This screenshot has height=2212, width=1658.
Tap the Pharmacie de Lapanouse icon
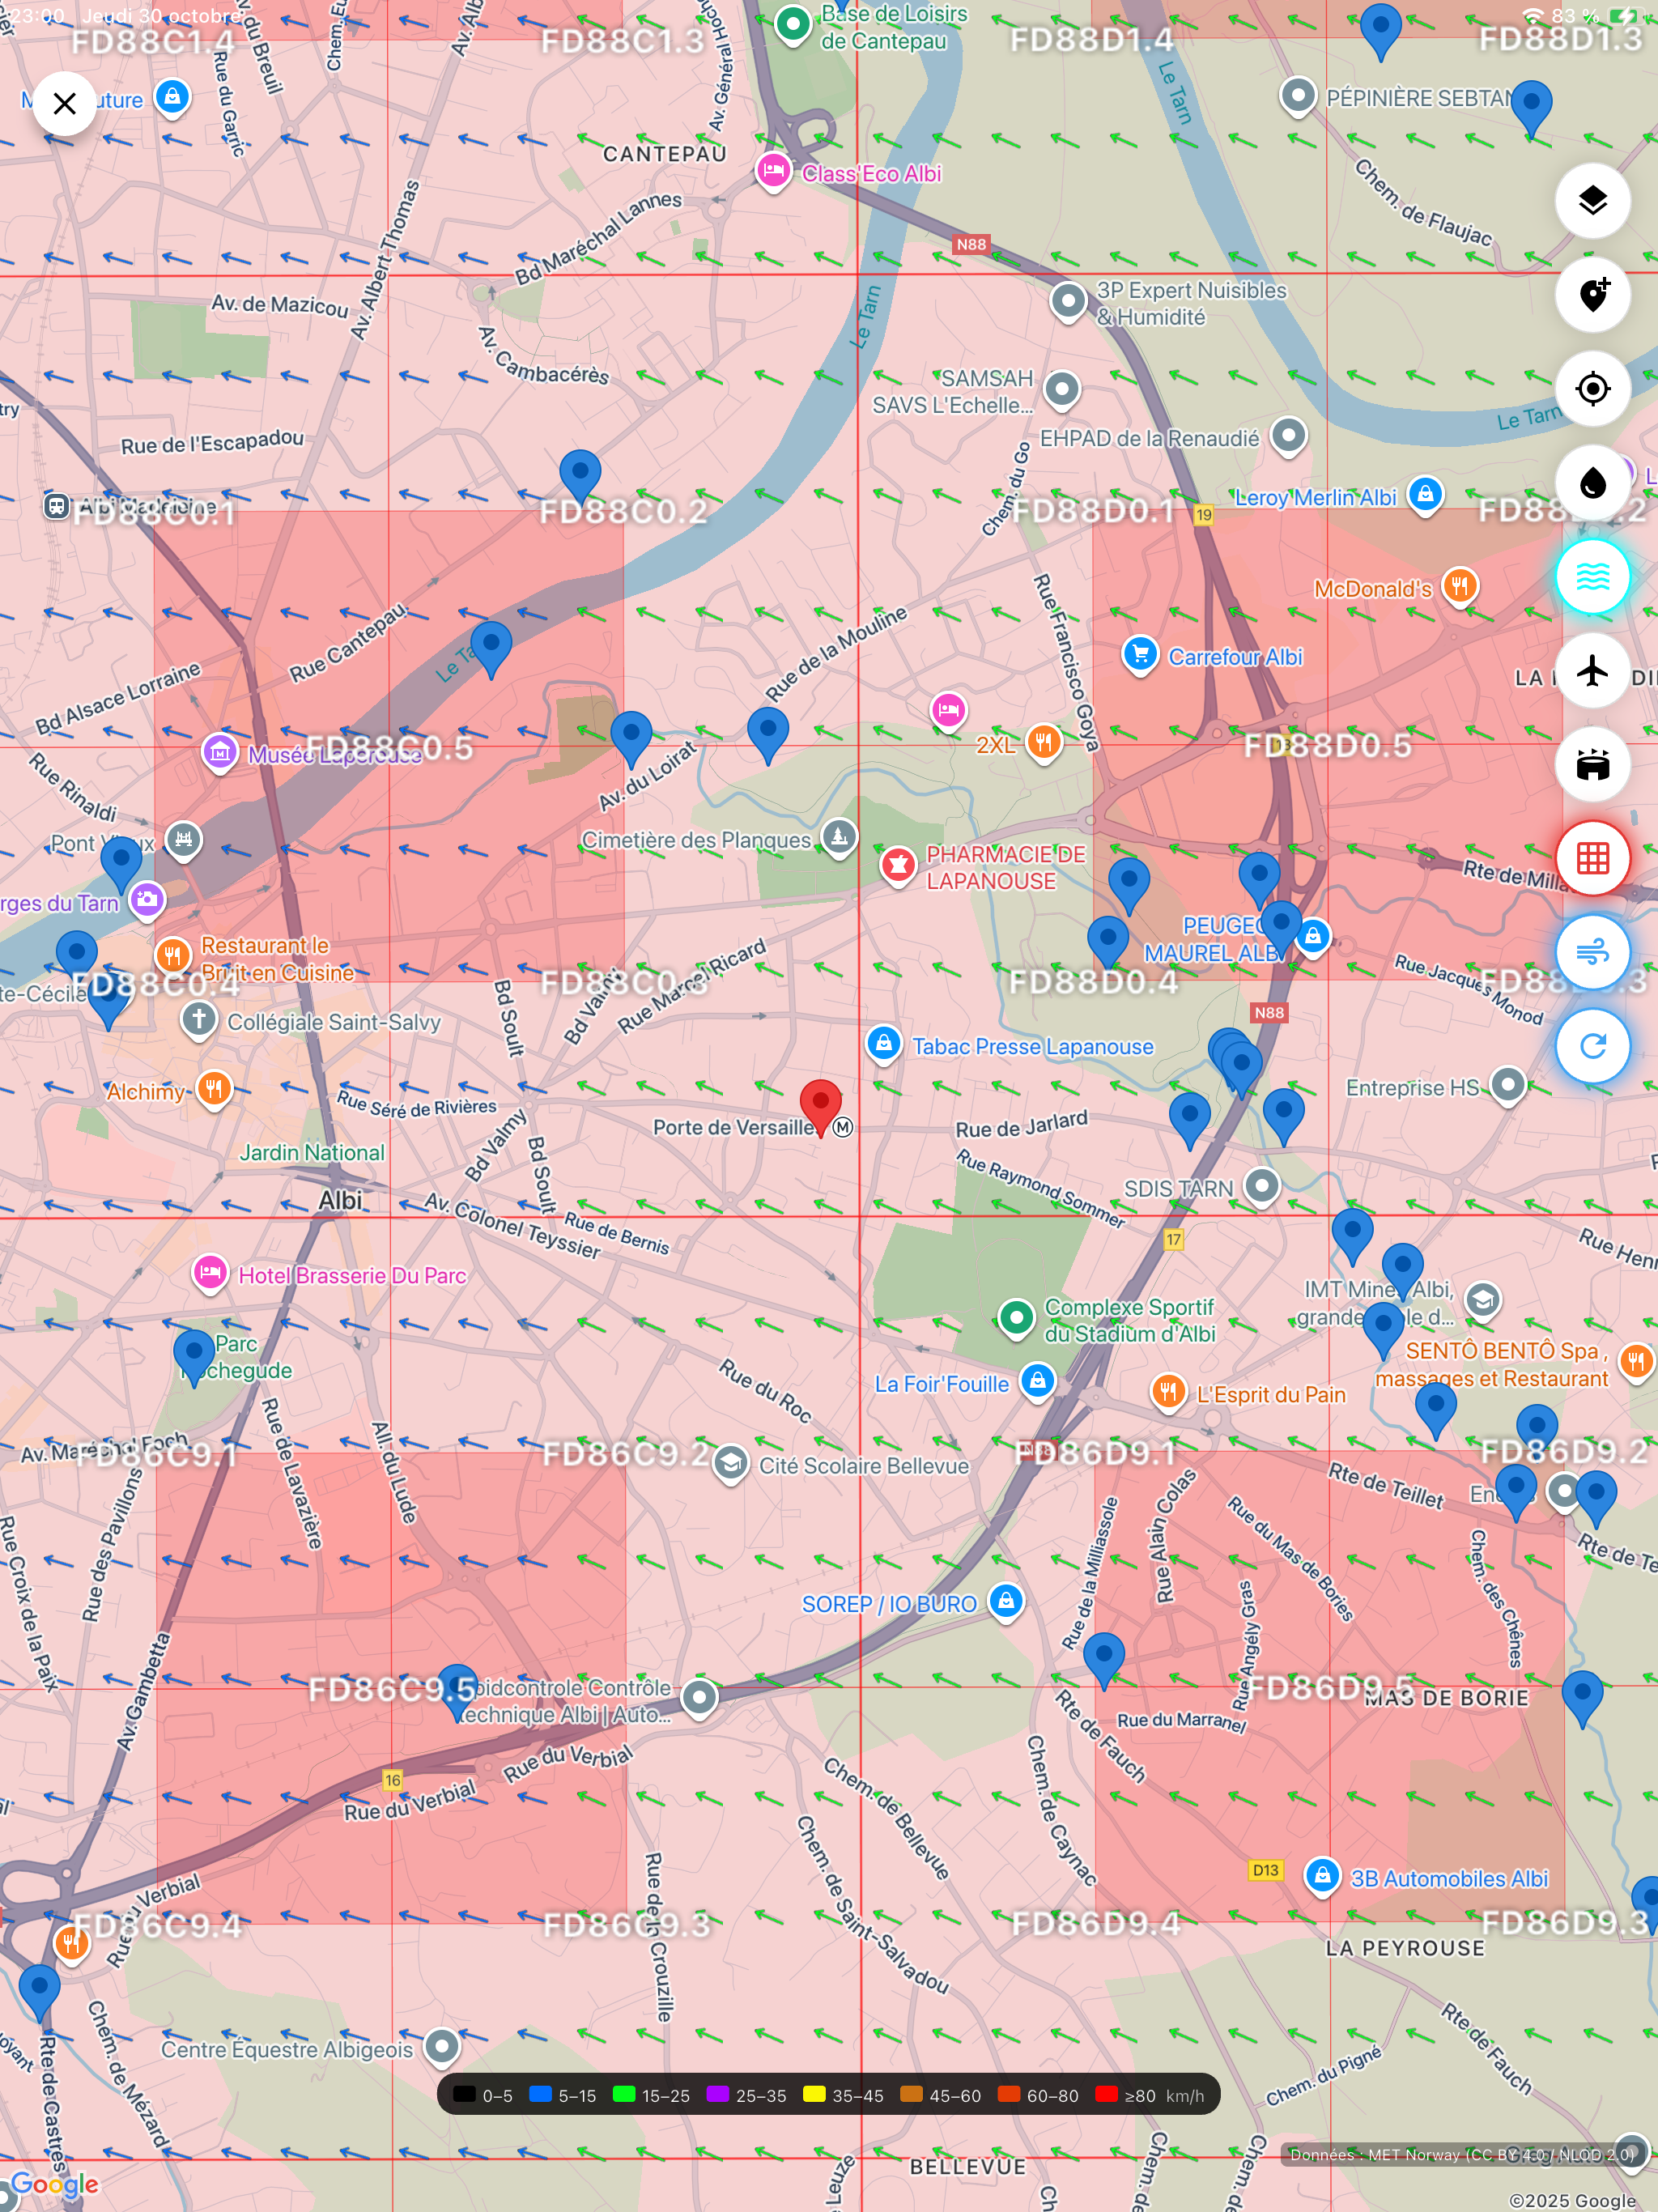point(898,865)
